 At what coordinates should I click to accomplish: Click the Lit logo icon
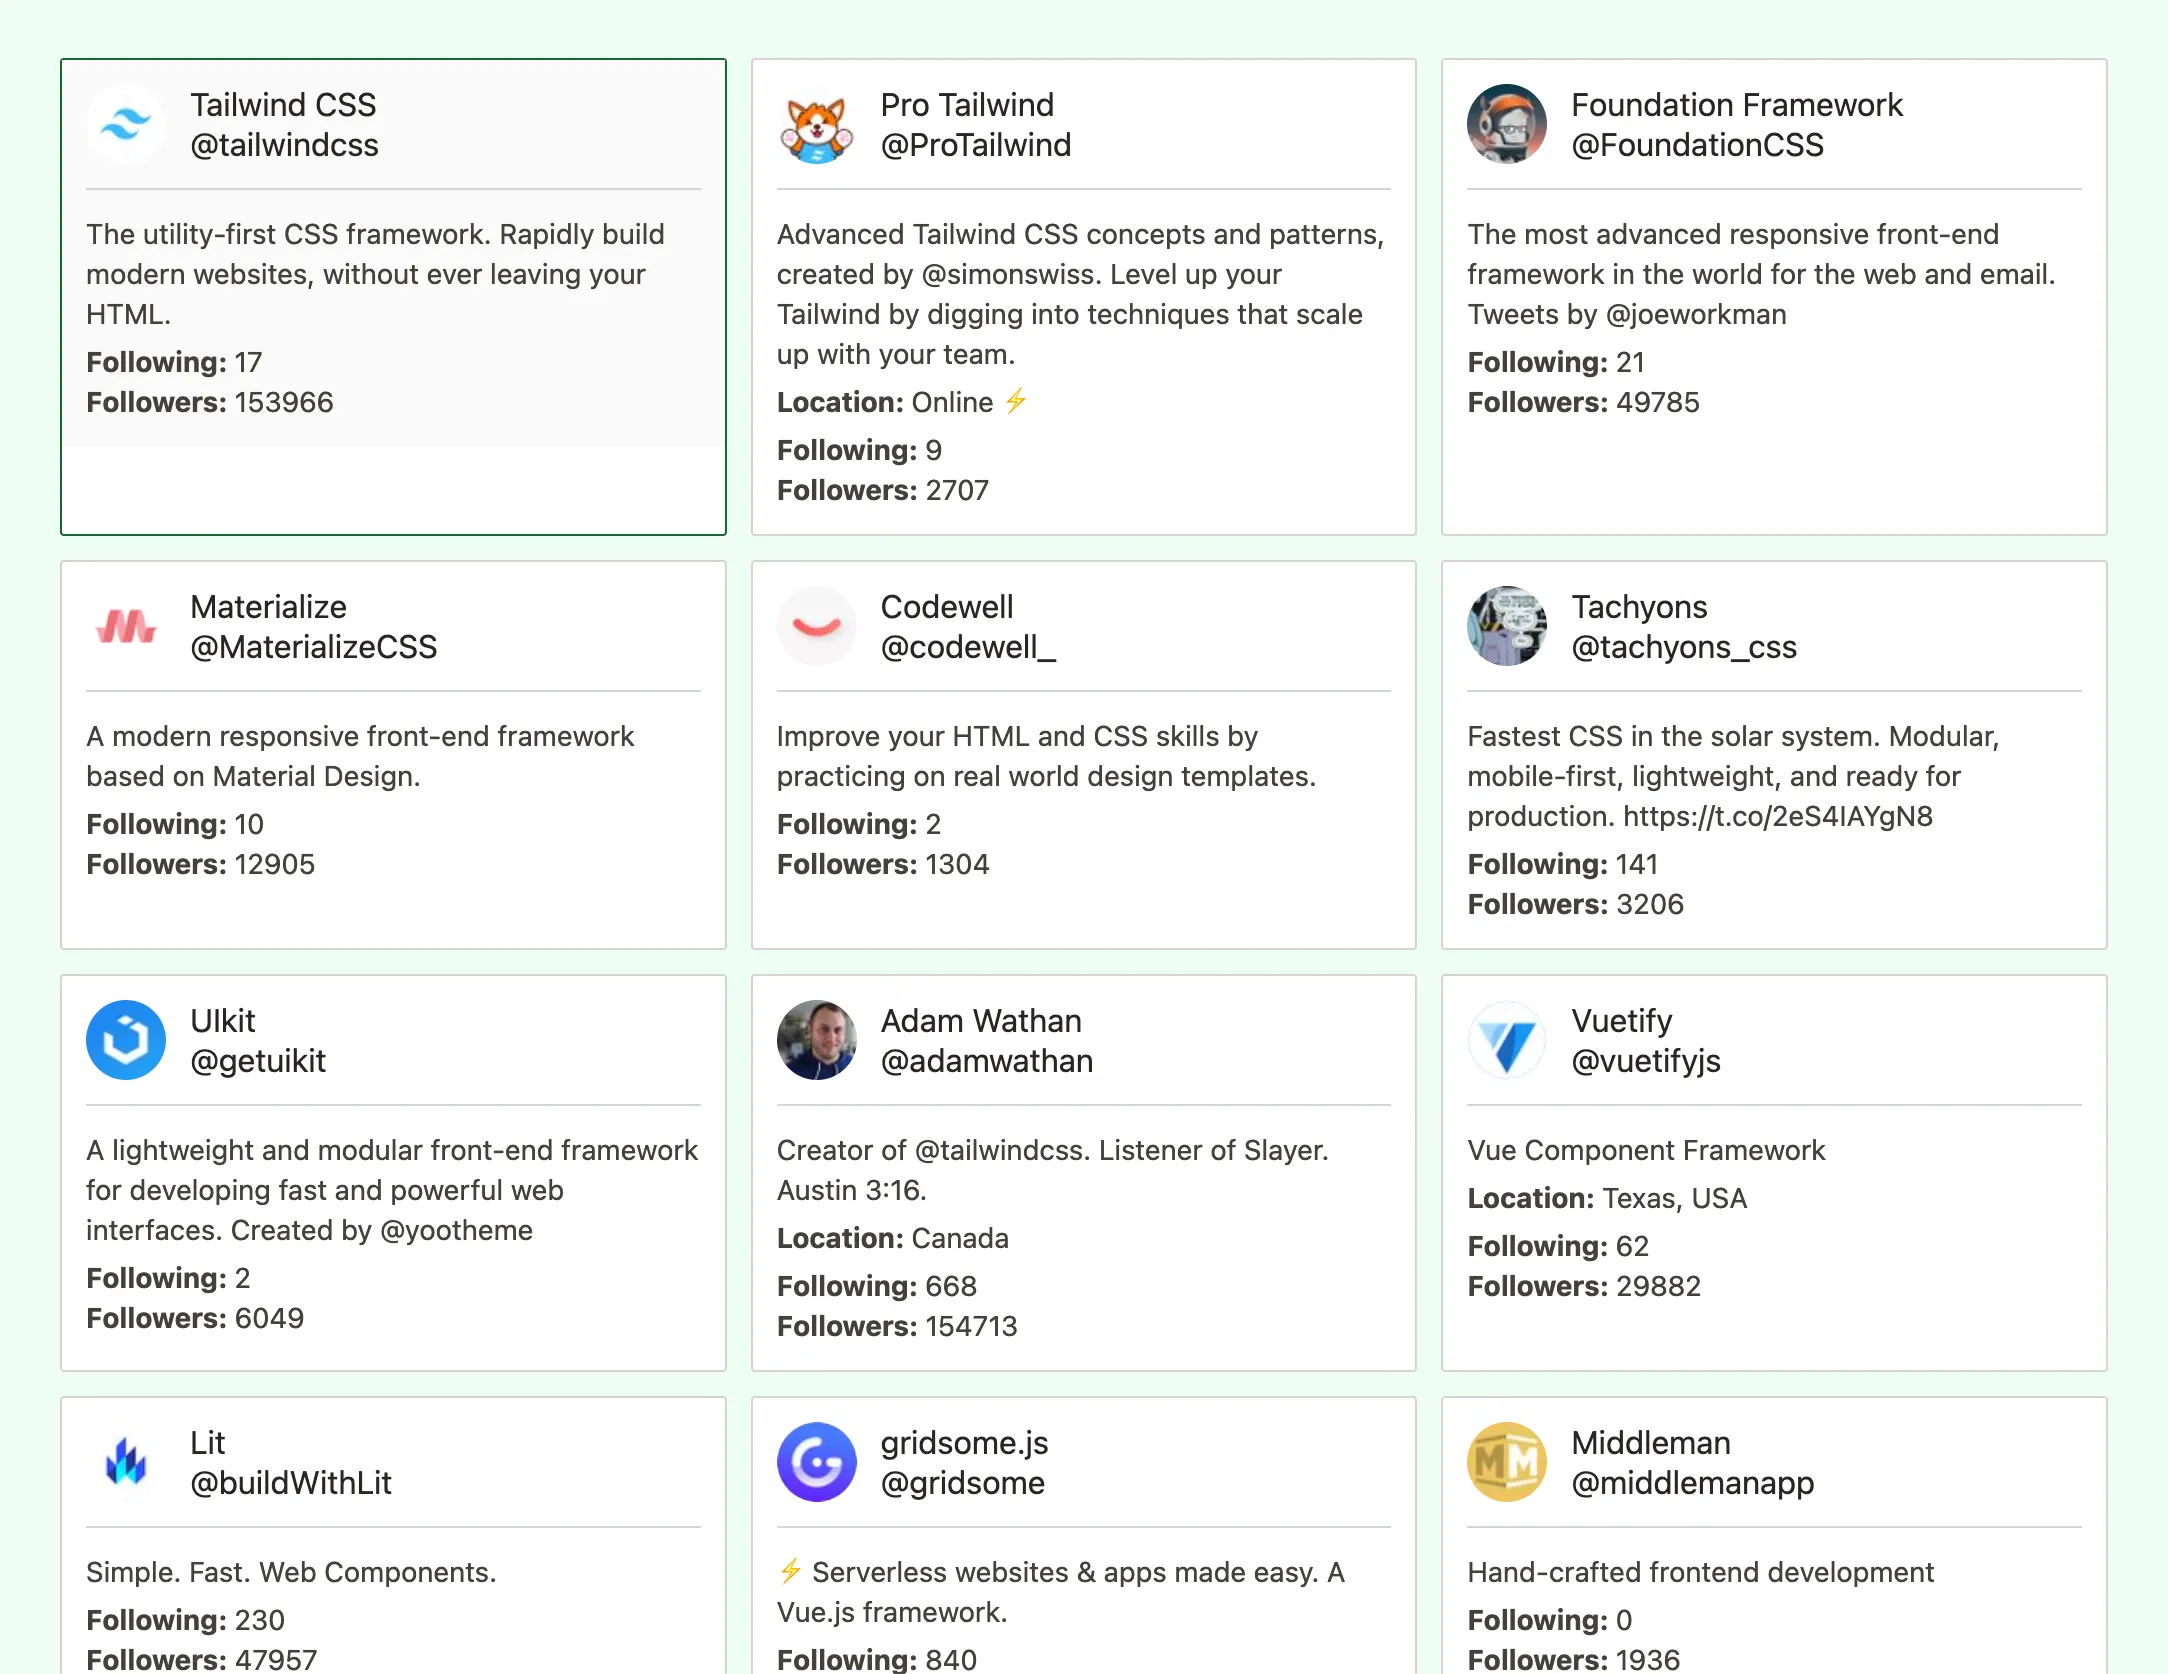[x=126, y=1461]
